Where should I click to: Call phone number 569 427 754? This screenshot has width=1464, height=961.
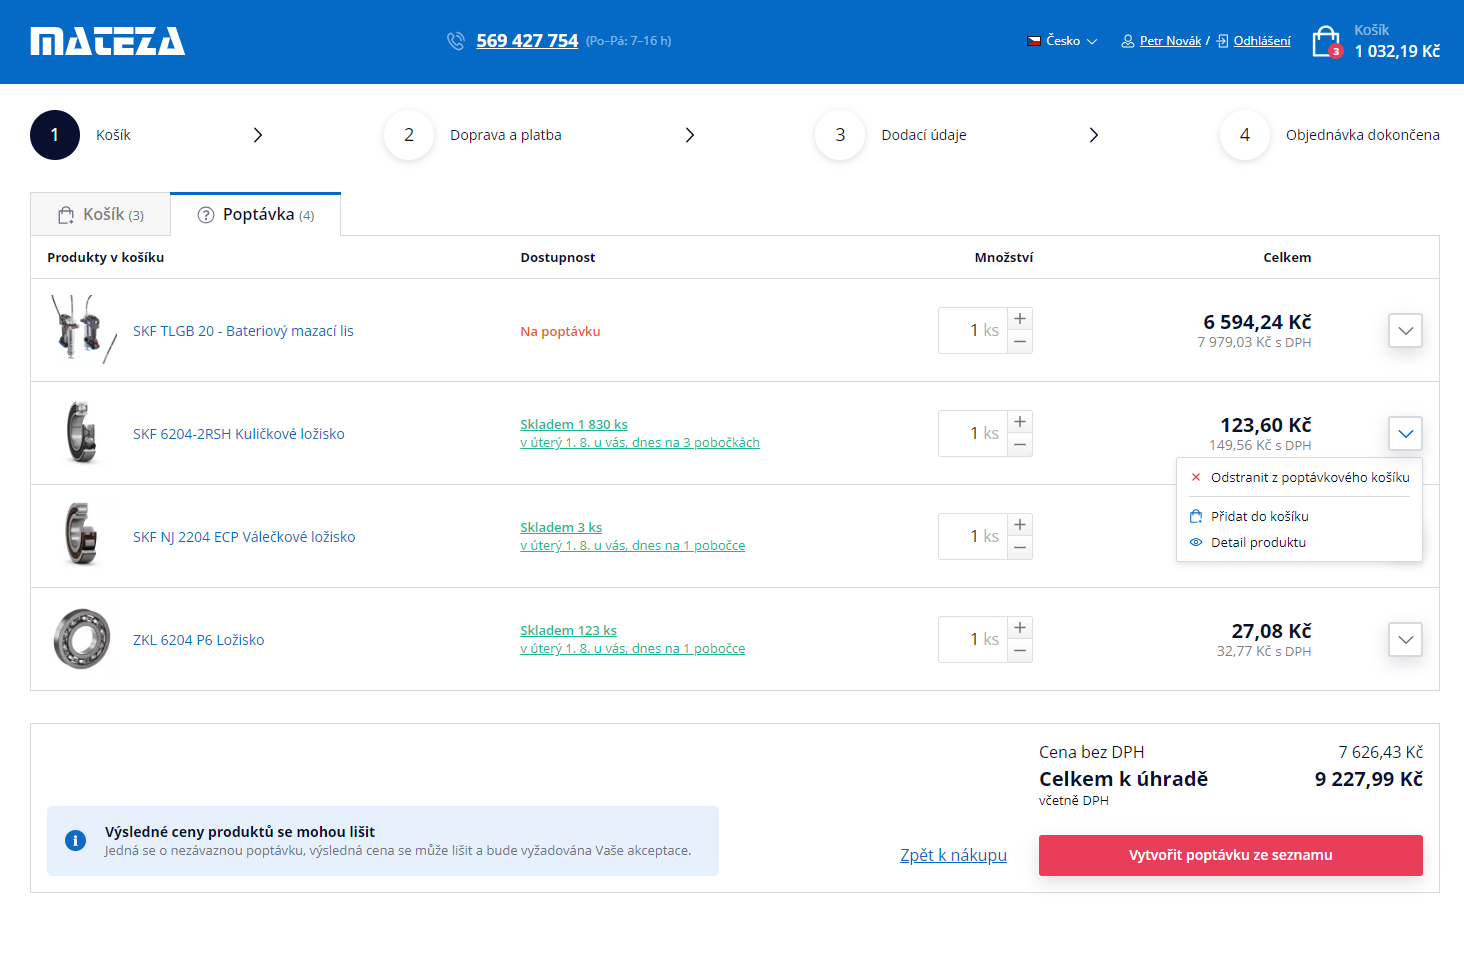click(527, 41)
